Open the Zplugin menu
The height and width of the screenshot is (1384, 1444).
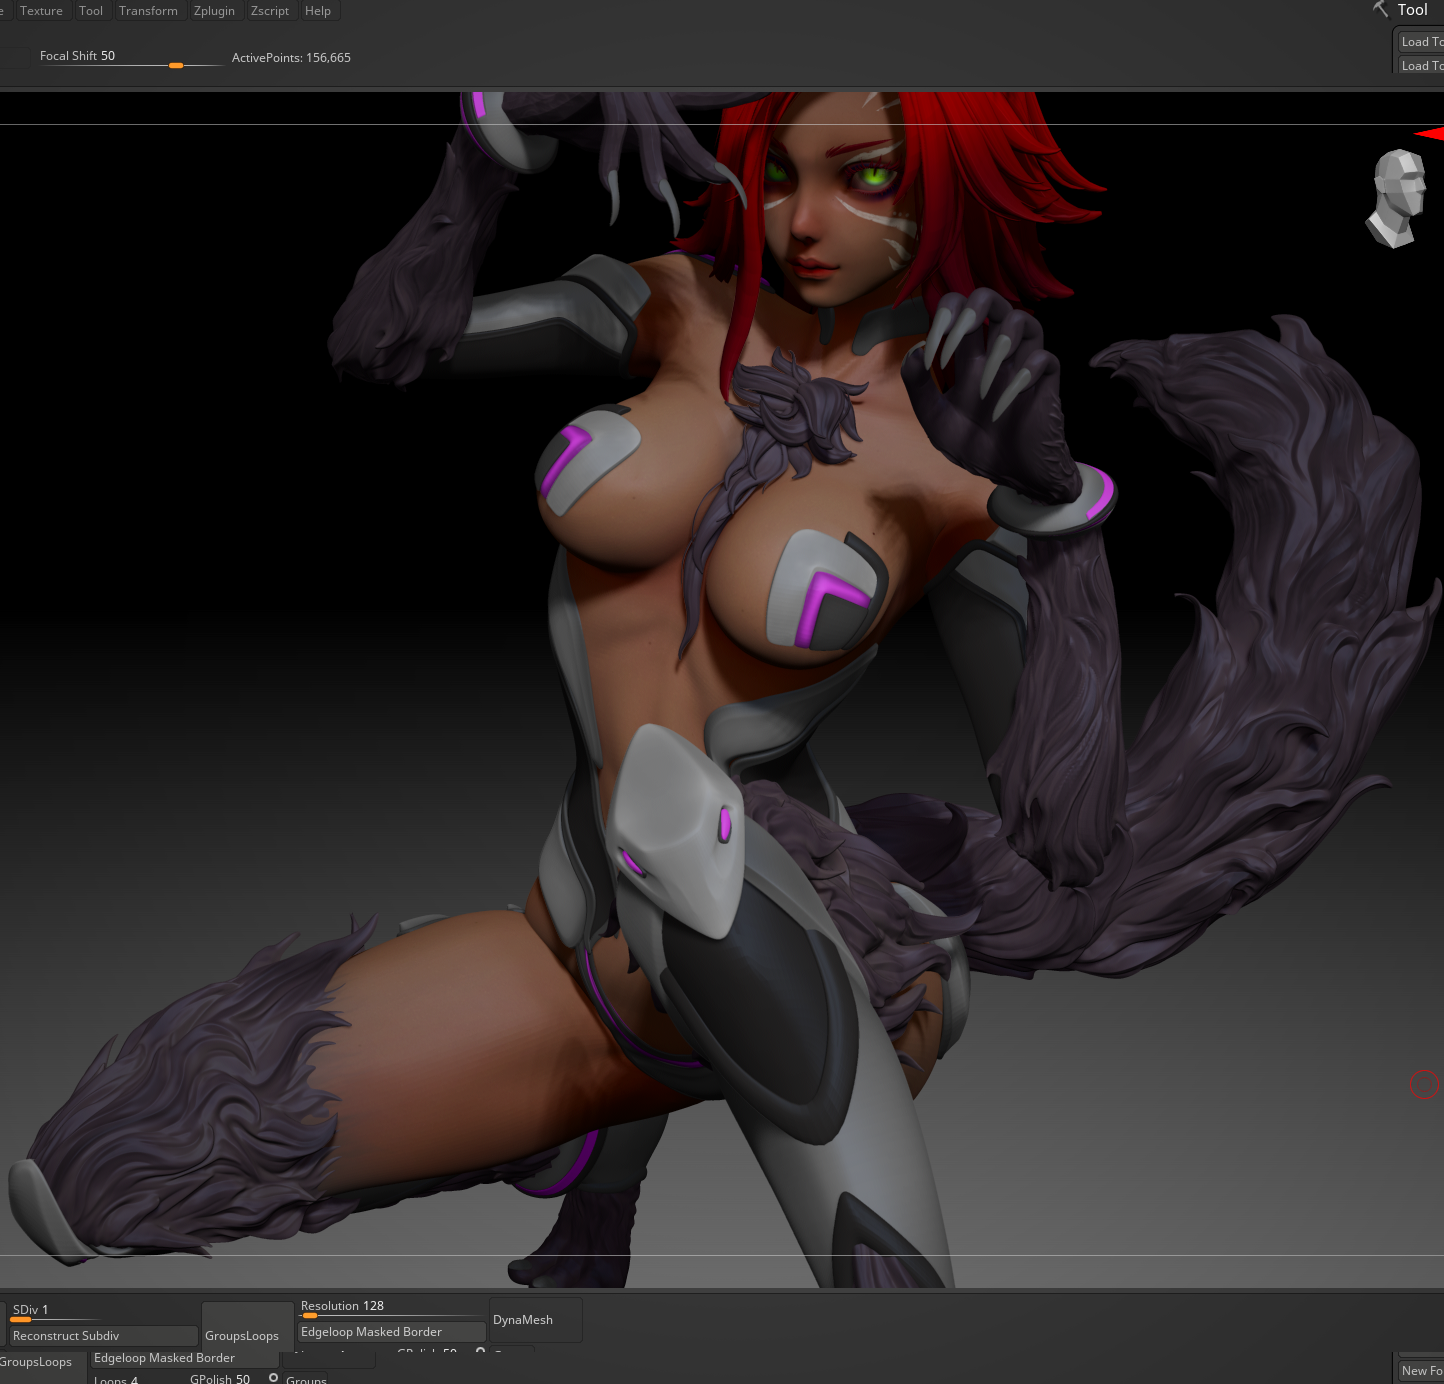click(214, 11)
